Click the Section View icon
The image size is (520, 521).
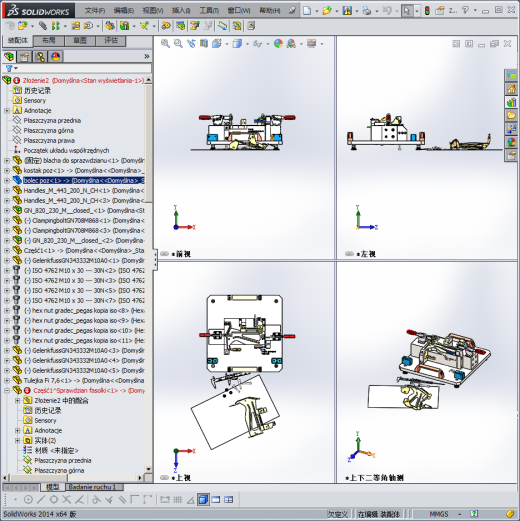point(204,43)
